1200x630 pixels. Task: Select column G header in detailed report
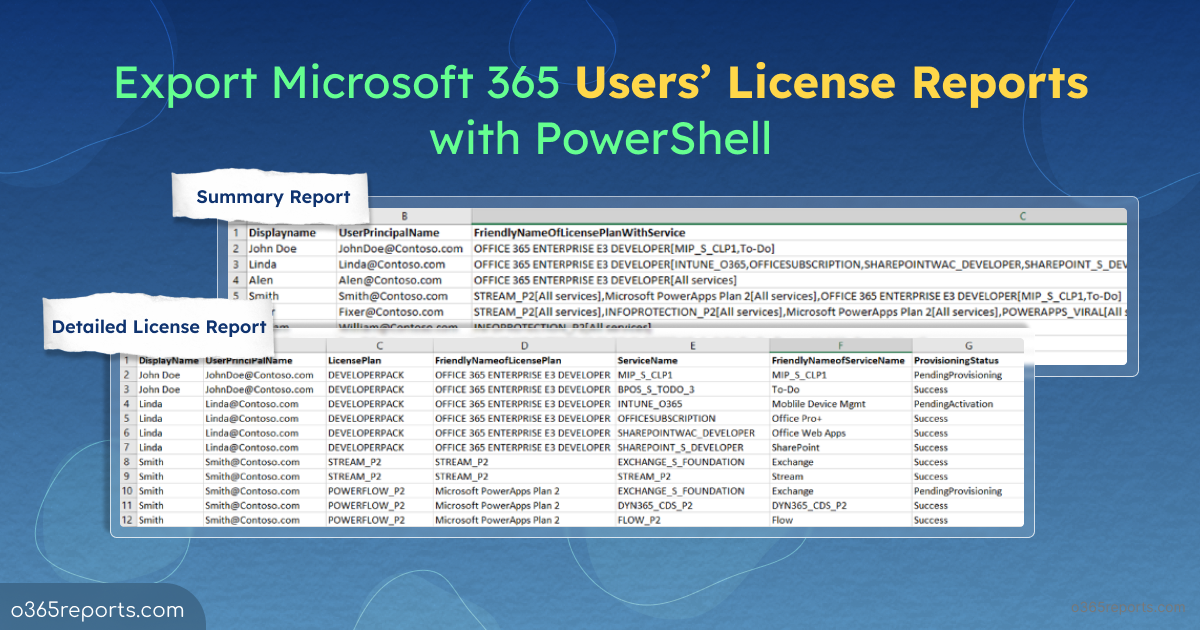(x=966, y=345)
